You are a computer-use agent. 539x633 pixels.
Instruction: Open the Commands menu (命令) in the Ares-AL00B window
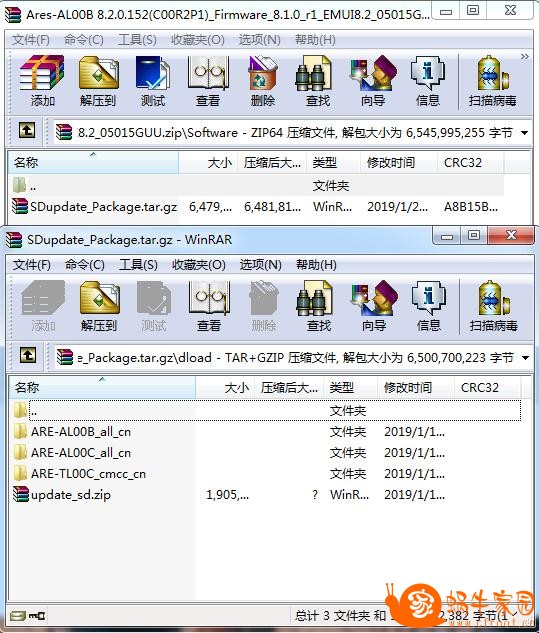[x=84, y=40]
